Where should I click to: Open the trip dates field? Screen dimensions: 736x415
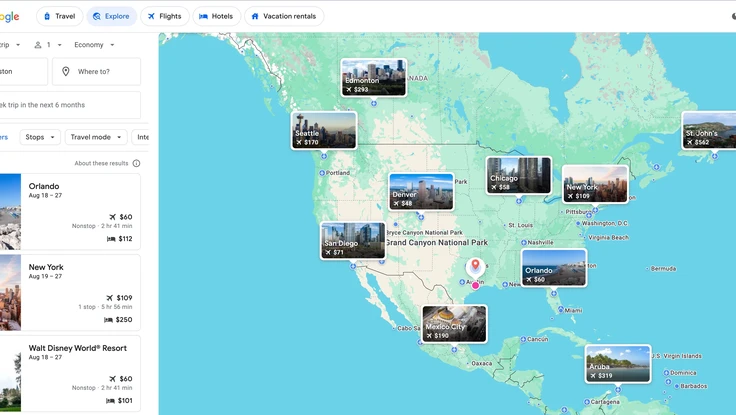click(70, 105)
